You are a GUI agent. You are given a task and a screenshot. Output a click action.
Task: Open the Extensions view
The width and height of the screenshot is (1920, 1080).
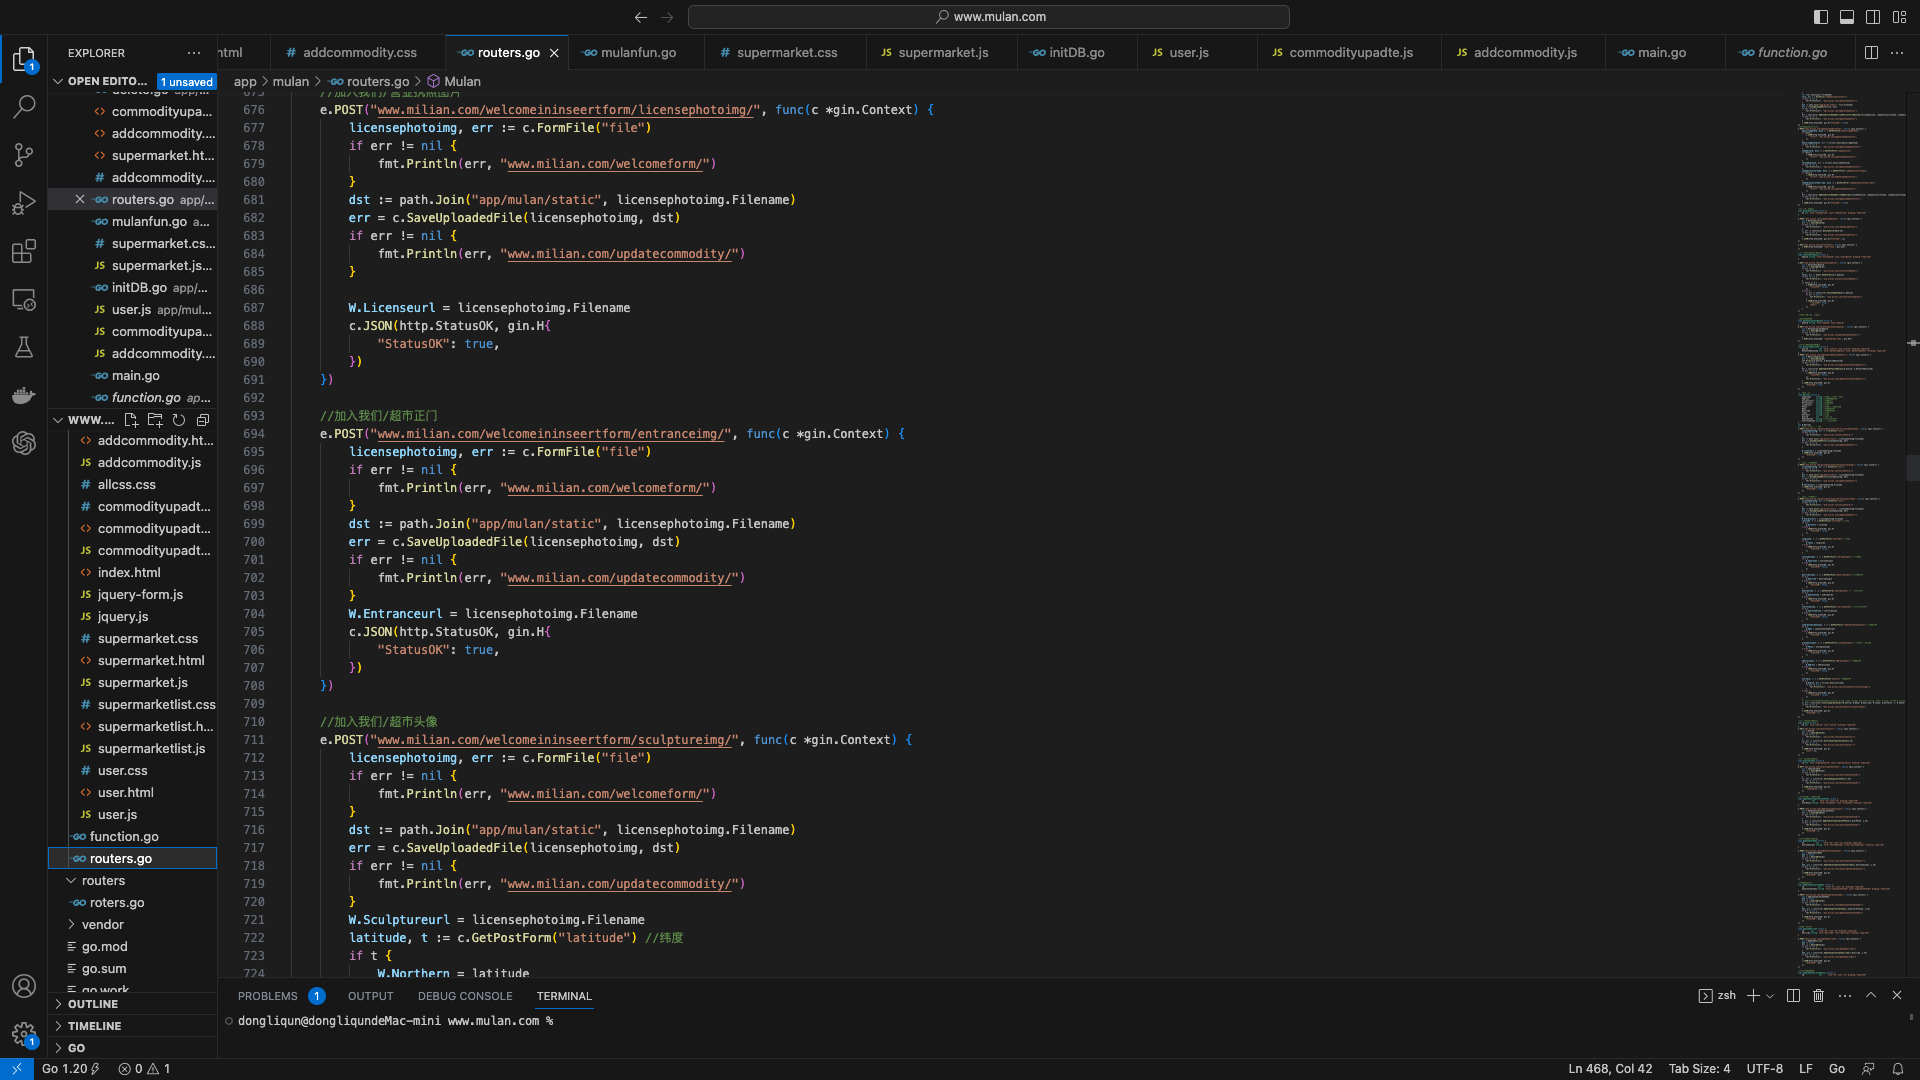(24, 251)
